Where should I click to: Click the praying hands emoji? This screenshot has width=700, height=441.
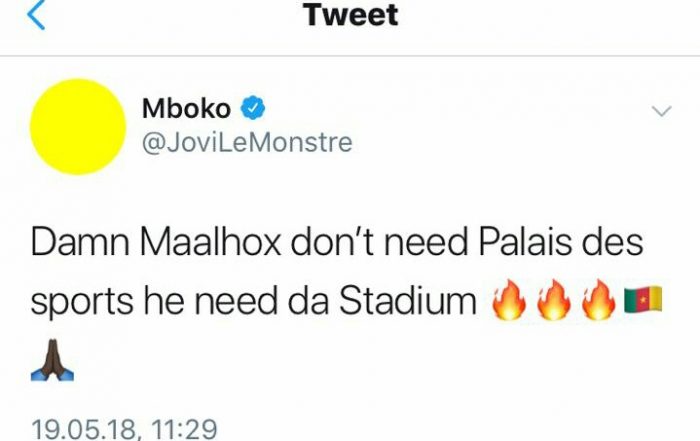pyautogui.click(x=54, y=359)
